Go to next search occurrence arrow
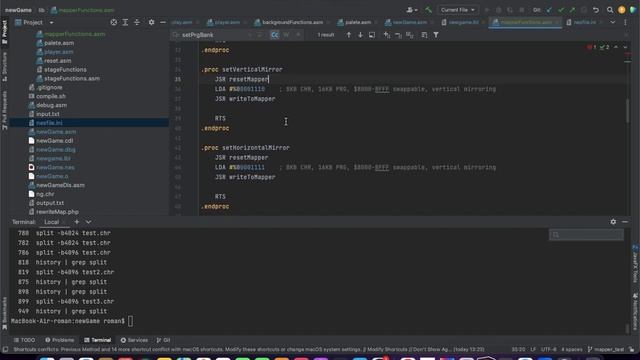Image resolution: width=640 pixels, height=360 pixels. click(360, 35)
